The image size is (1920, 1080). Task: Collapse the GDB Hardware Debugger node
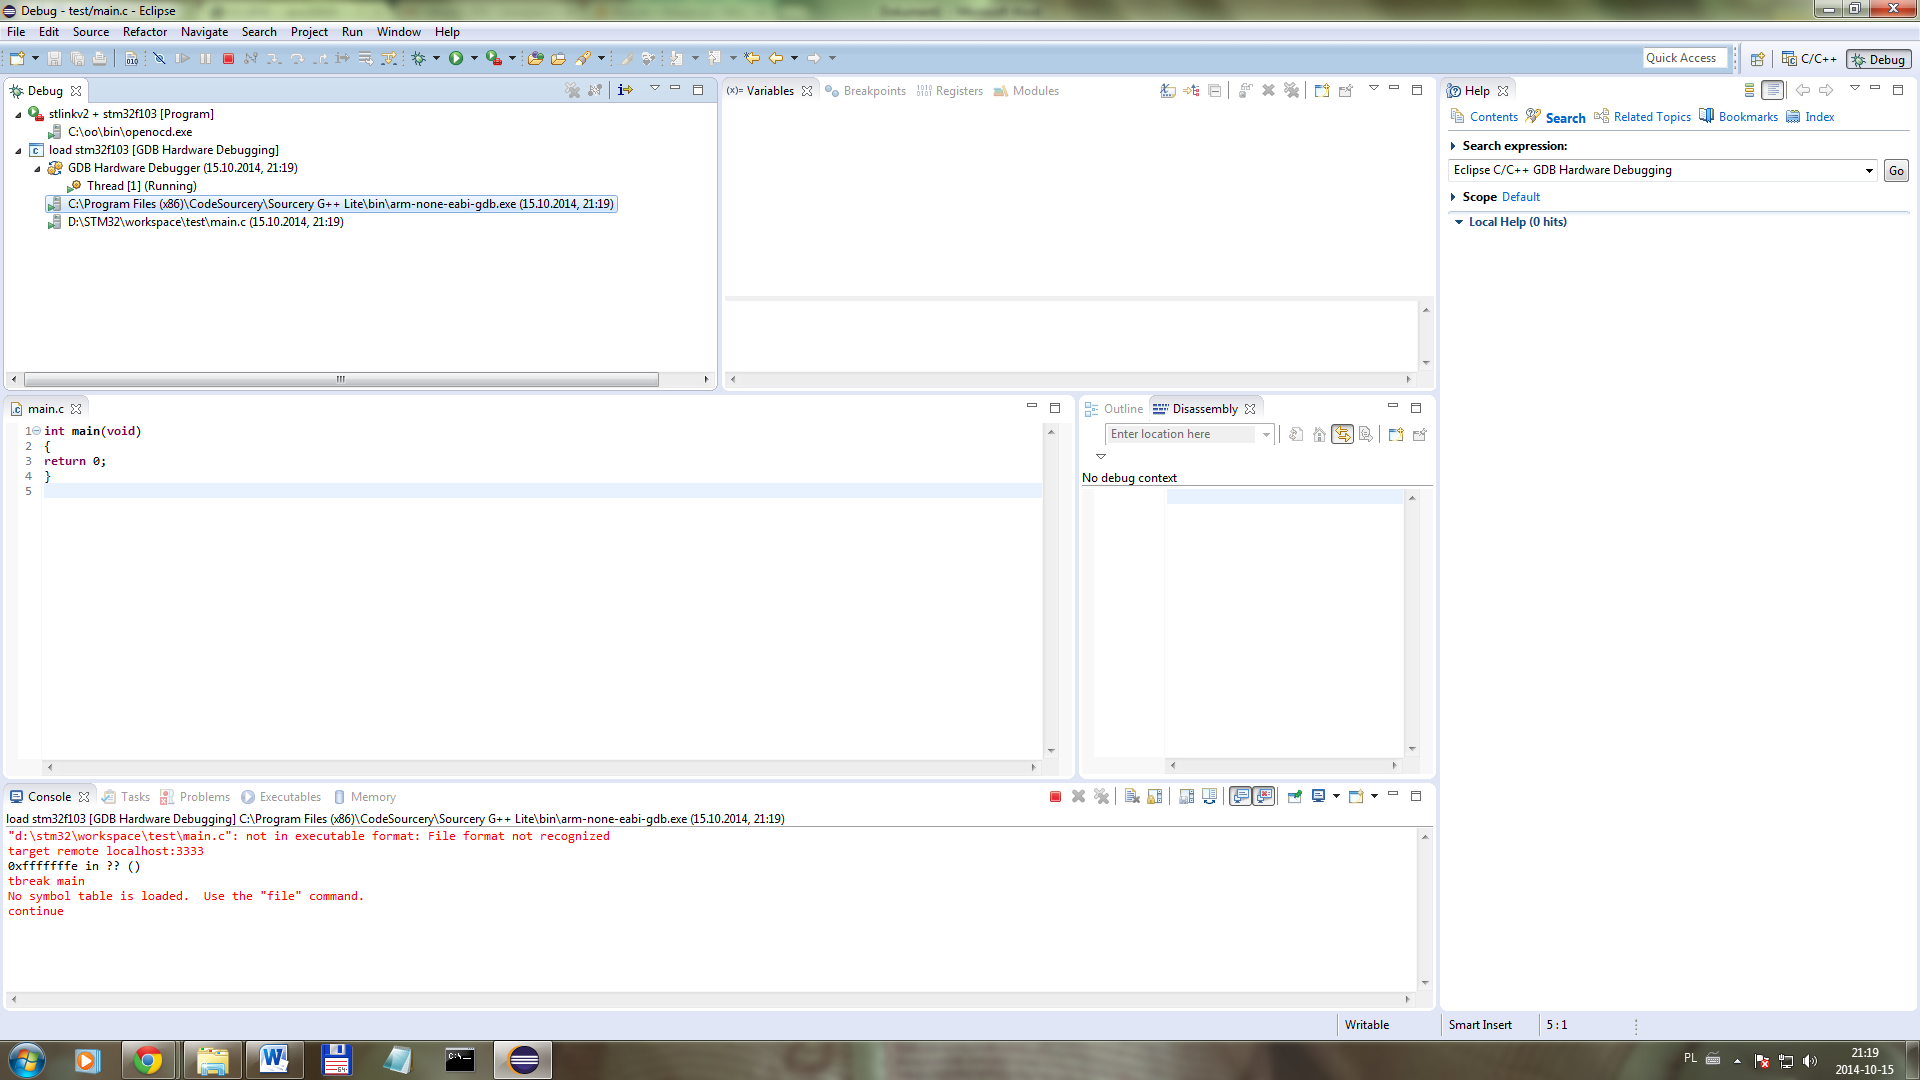(x=36, y=167)
